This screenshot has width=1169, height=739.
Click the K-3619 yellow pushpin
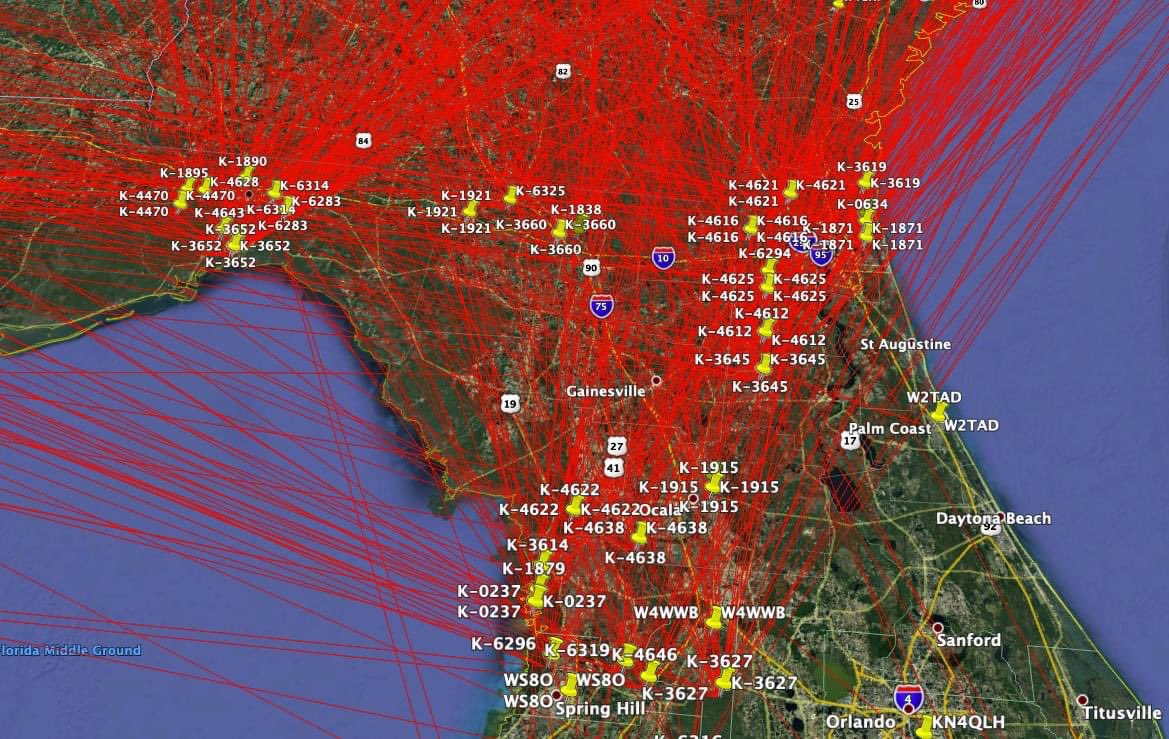(x=864, y=180)
